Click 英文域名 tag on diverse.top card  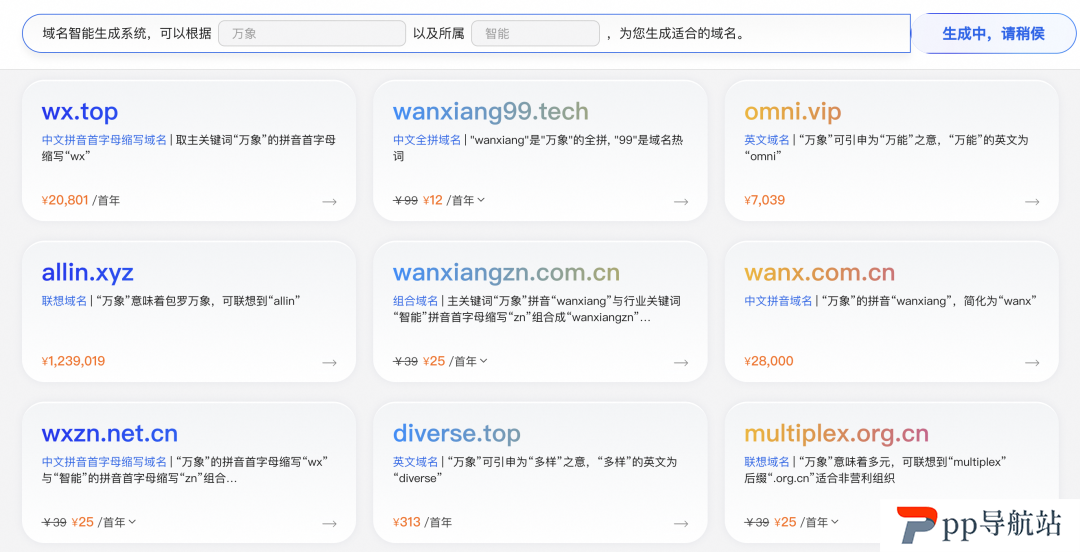point(415,462)
